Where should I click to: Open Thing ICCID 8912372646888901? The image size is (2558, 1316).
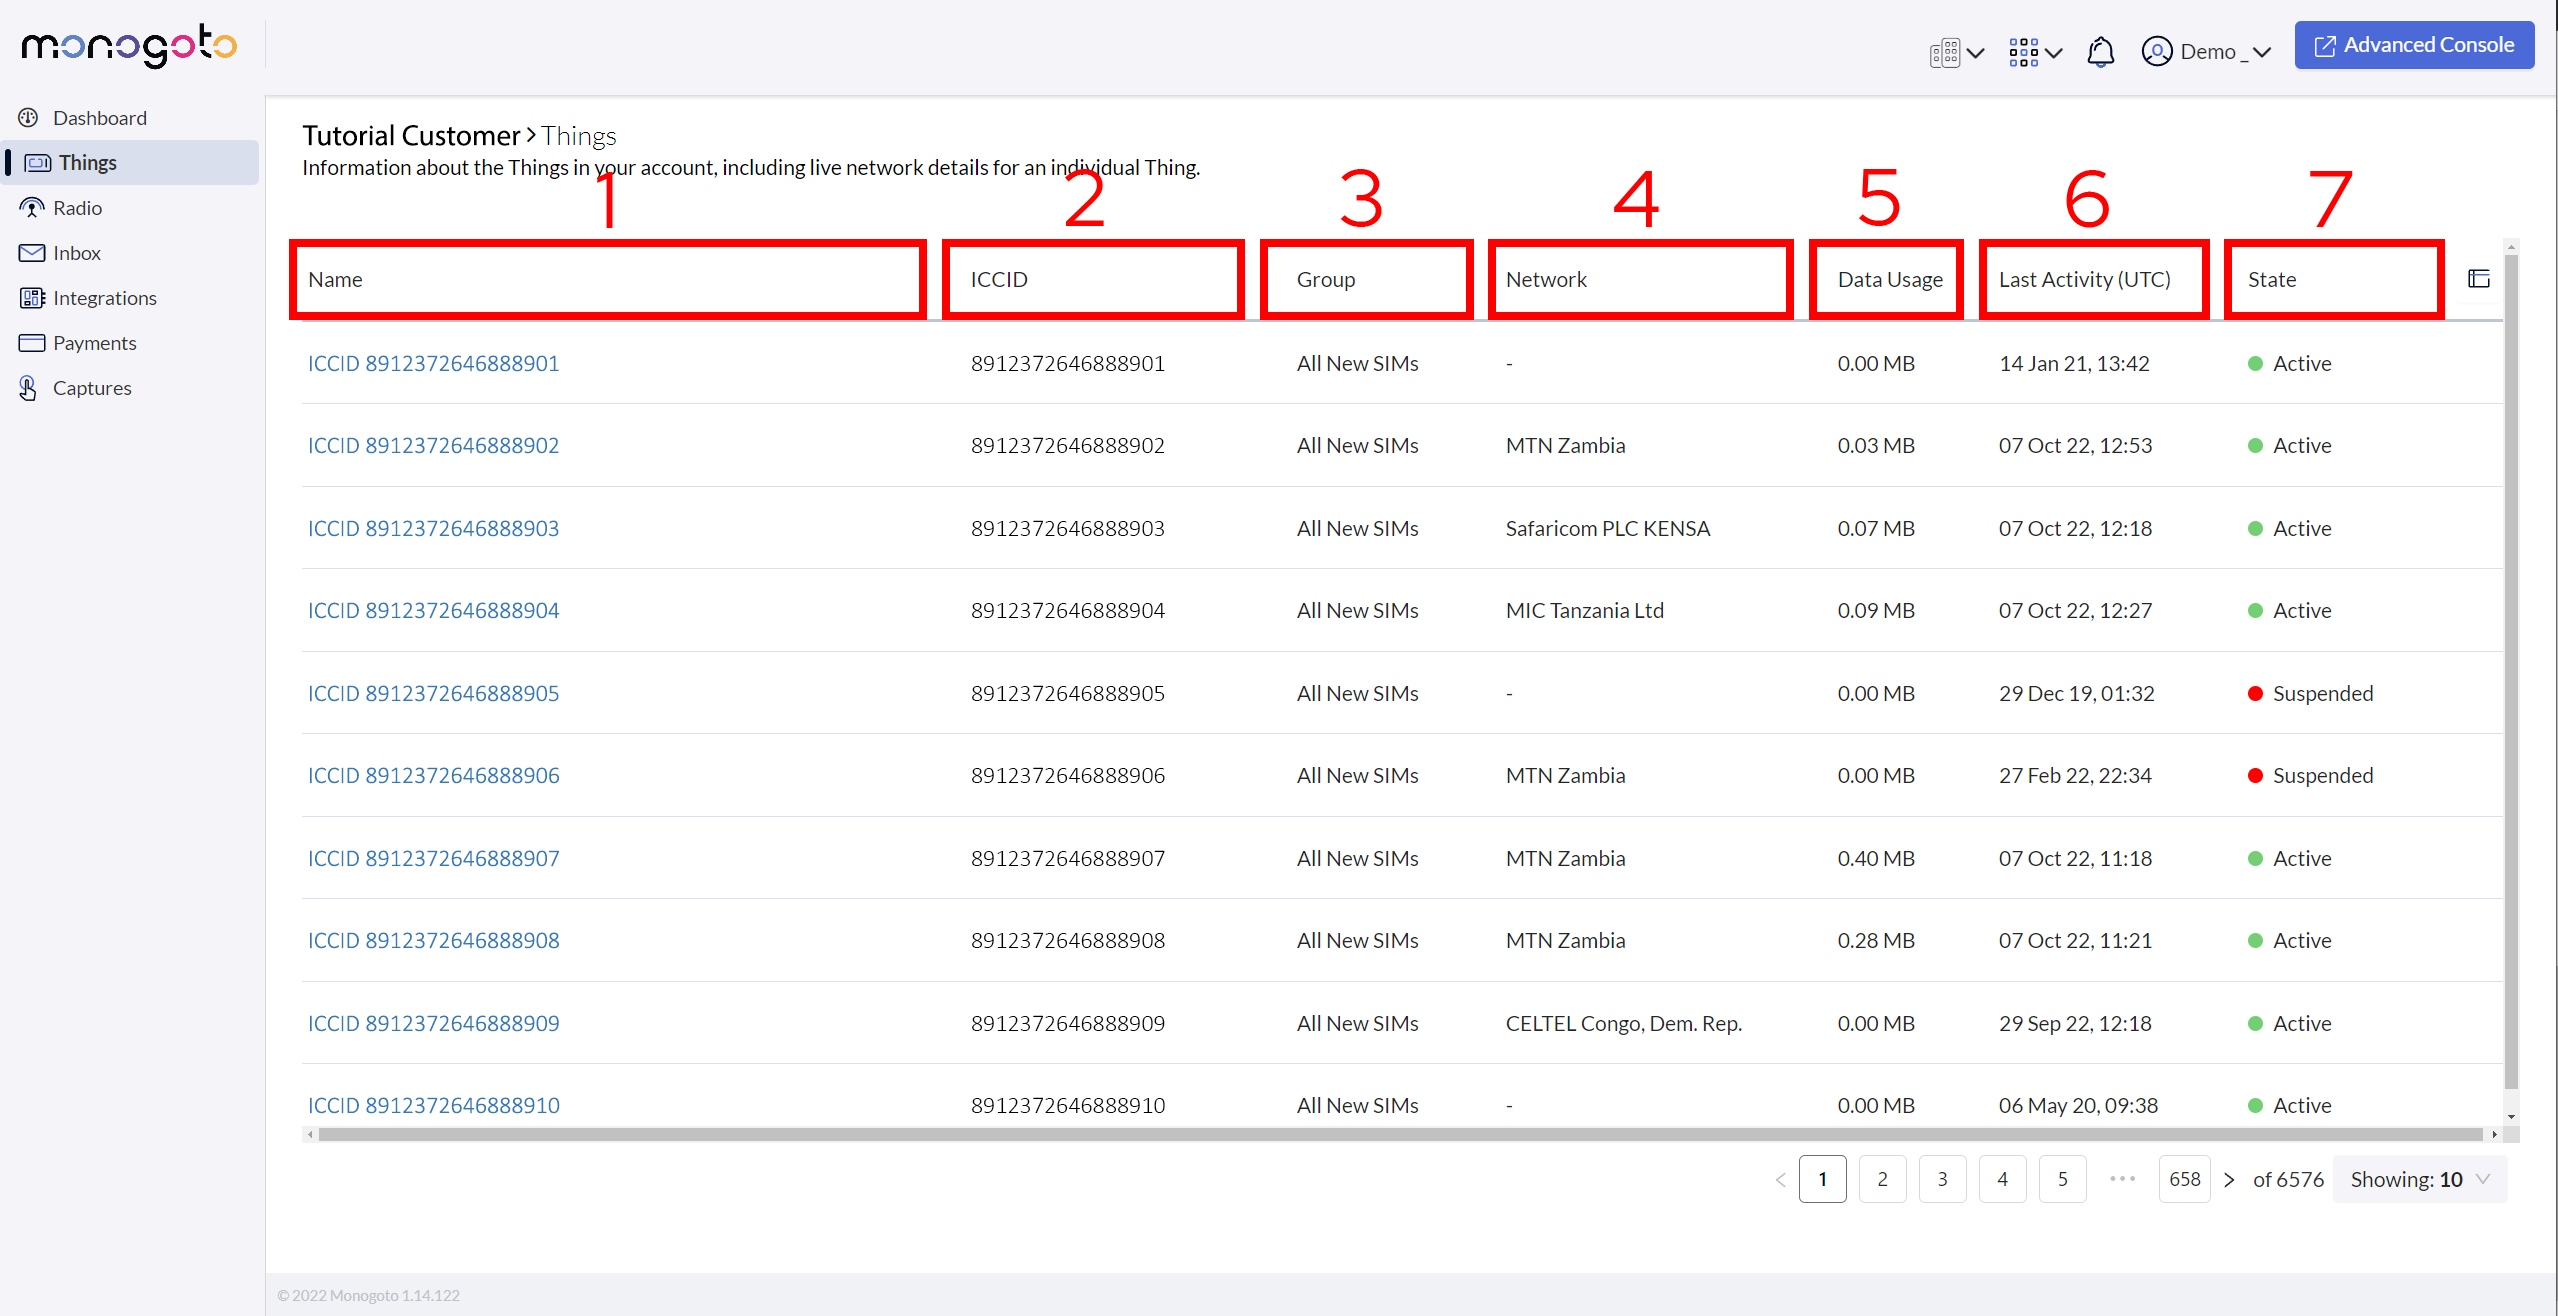point(433,364)
